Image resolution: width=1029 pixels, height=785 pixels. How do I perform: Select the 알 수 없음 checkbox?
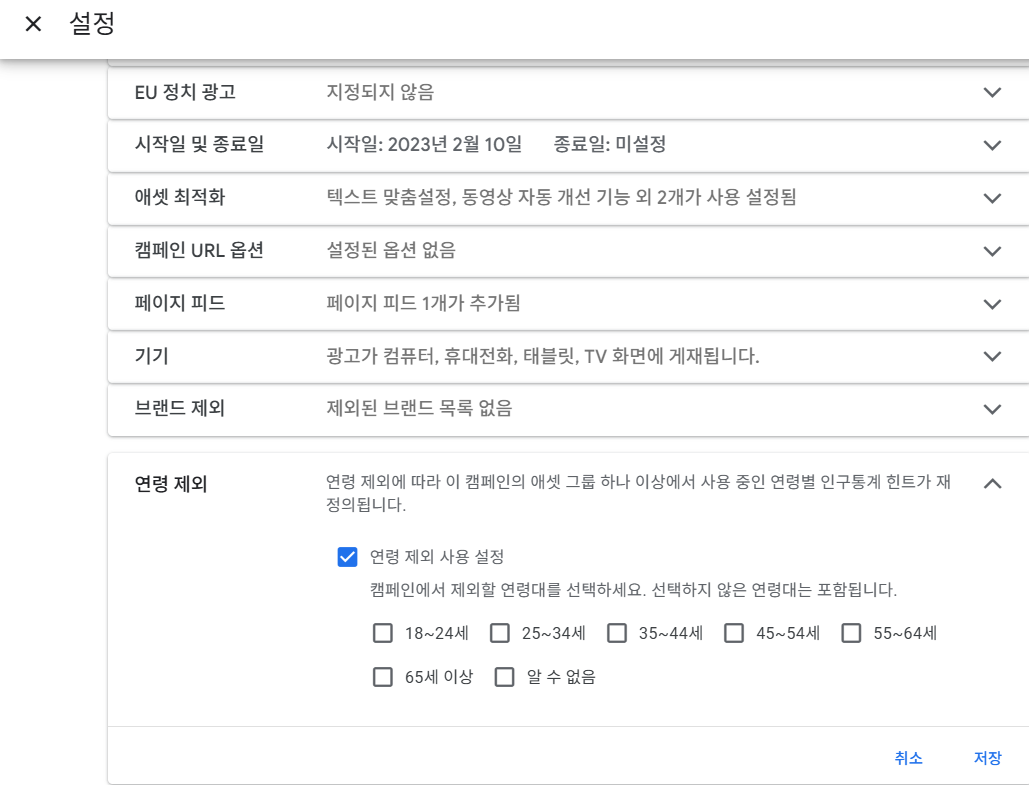pos(505,677)
